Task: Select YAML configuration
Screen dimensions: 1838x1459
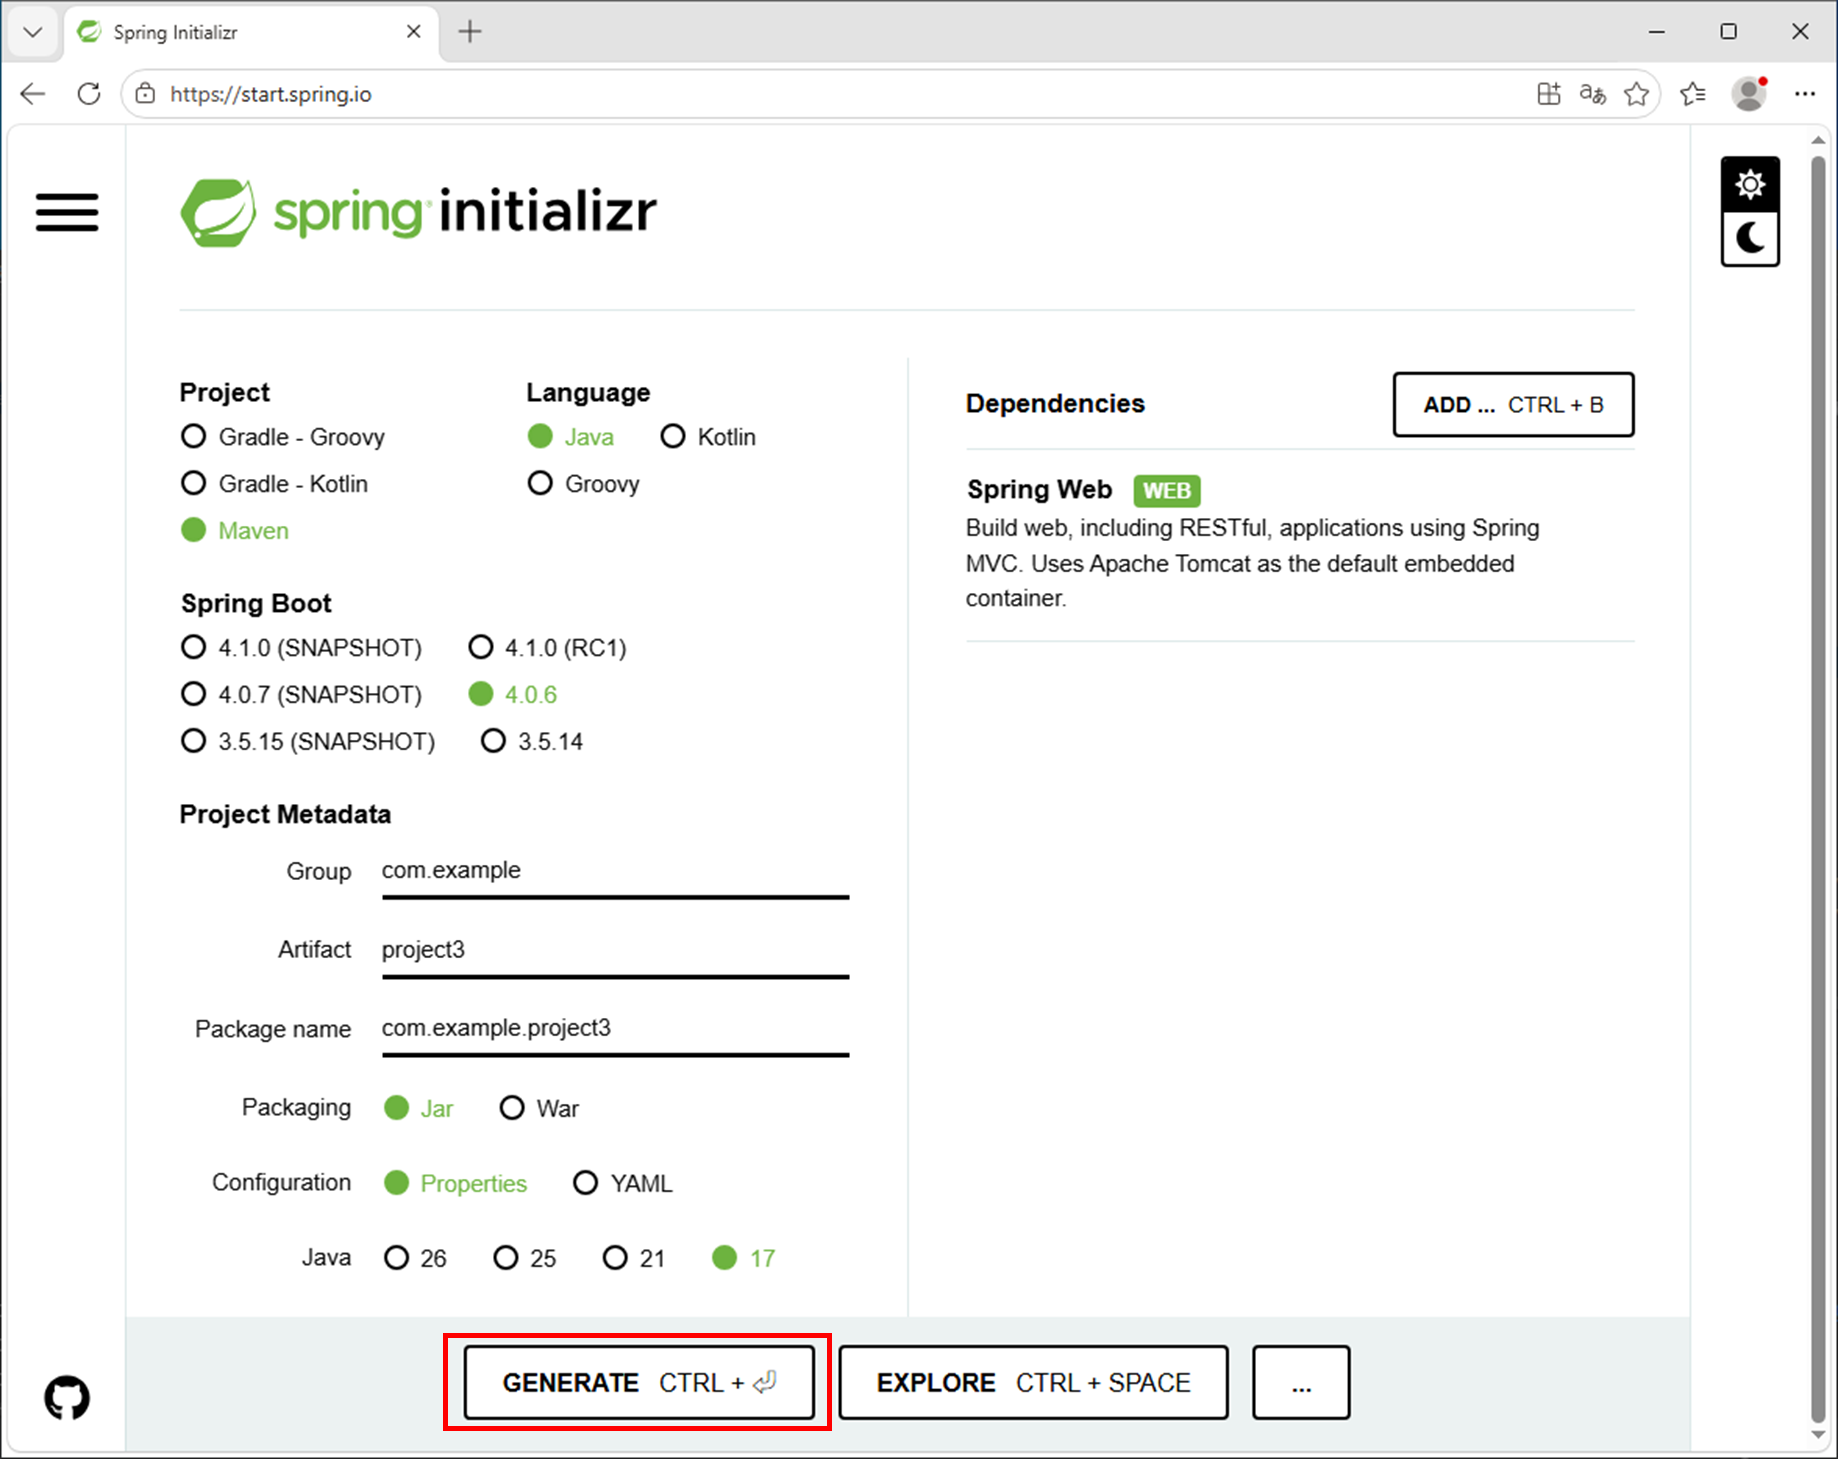Action: [622, 1183]
